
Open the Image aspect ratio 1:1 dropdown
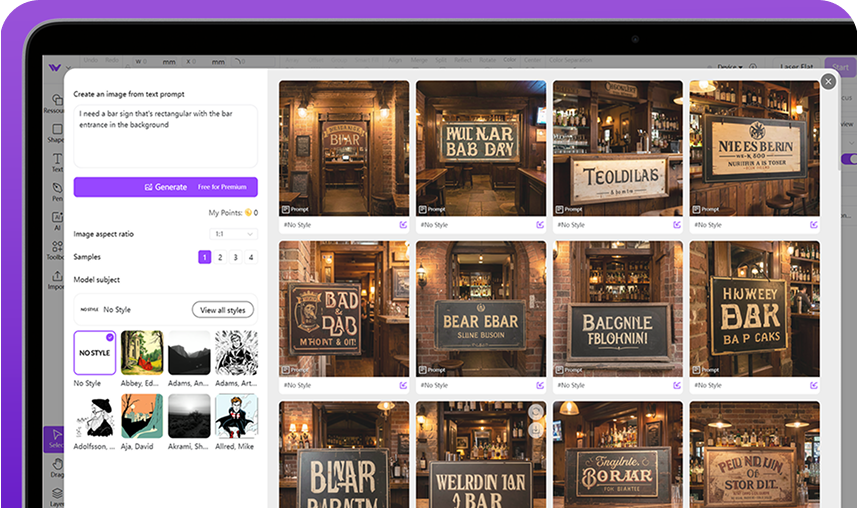coord(234,234)
